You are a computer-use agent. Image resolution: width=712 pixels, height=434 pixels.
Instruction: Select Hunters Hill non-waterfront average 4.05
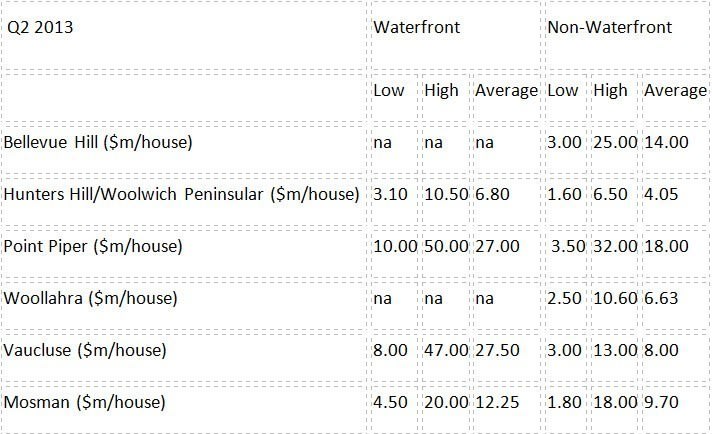661,194
